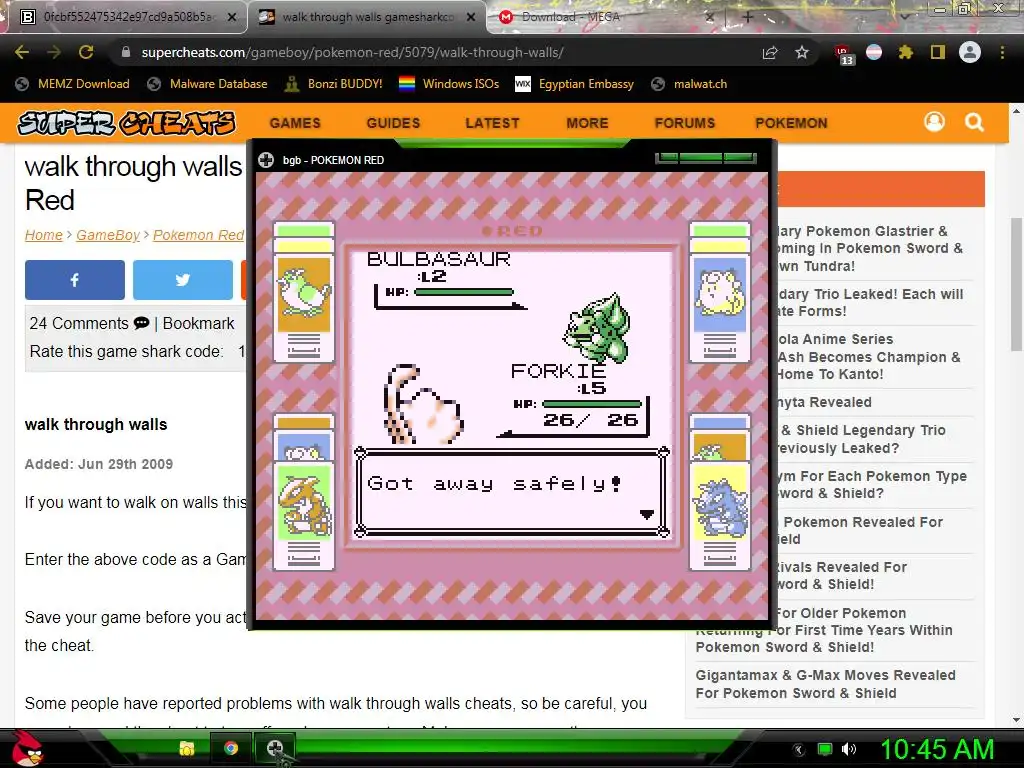Open the POKEMON menu
Screen dimensions: 1024x768
pos(792,123)
